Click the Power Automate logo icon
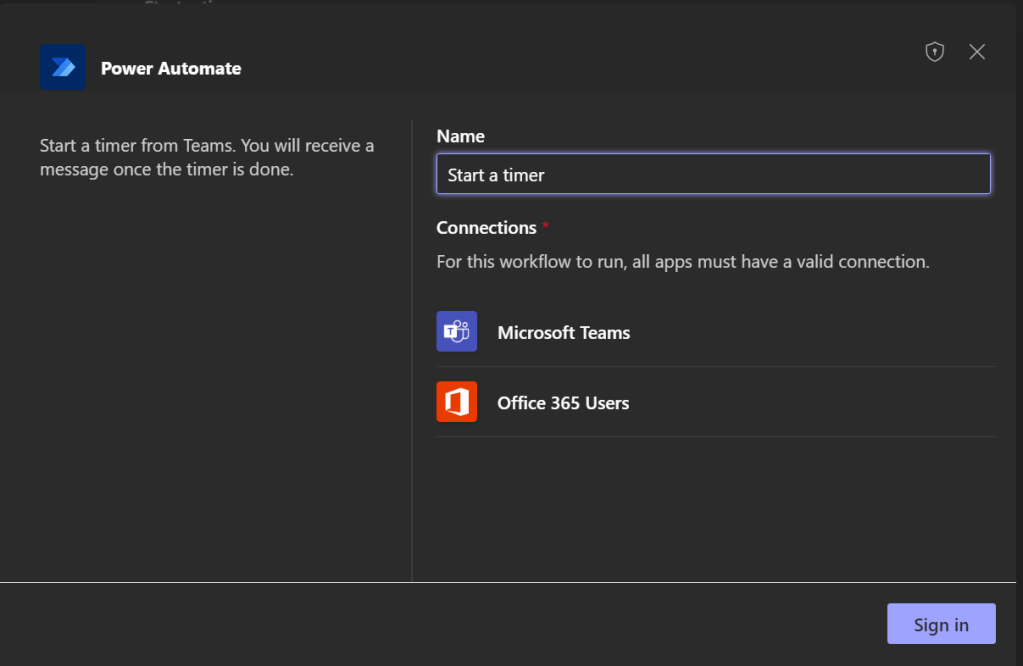Screen dimensions: 1023x666 coord(62,68)
